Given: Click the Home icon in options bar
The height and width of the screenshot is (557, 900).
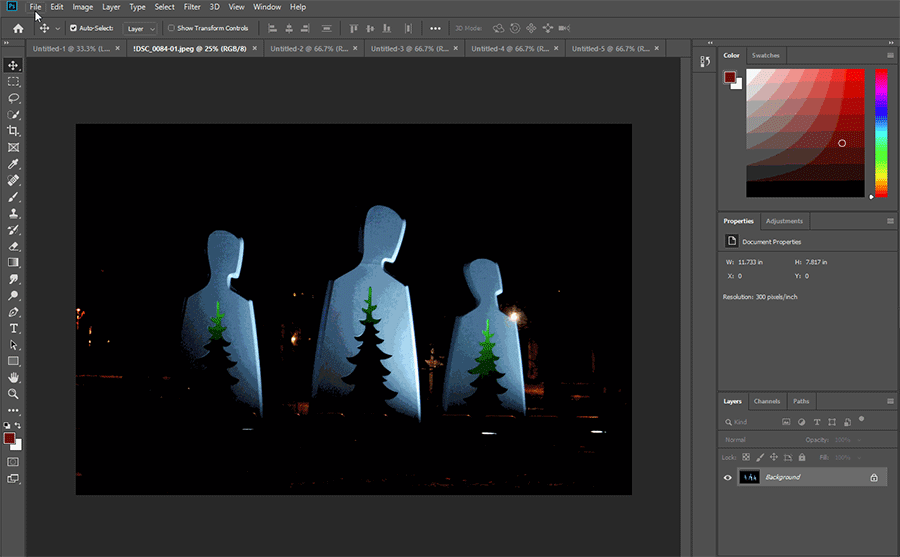Looking at the screenshot, I should click(18, 28).
